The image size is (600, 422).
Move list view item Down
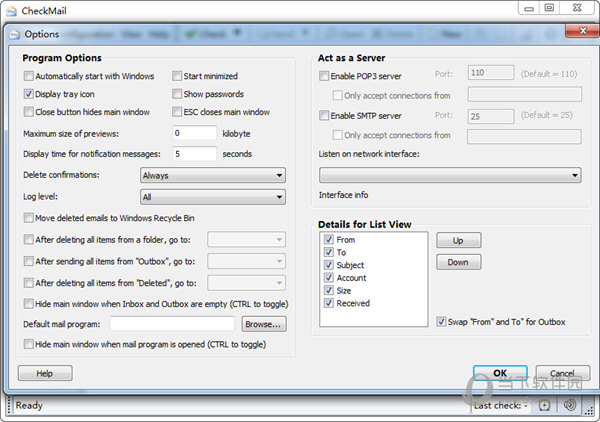(459, 262)
